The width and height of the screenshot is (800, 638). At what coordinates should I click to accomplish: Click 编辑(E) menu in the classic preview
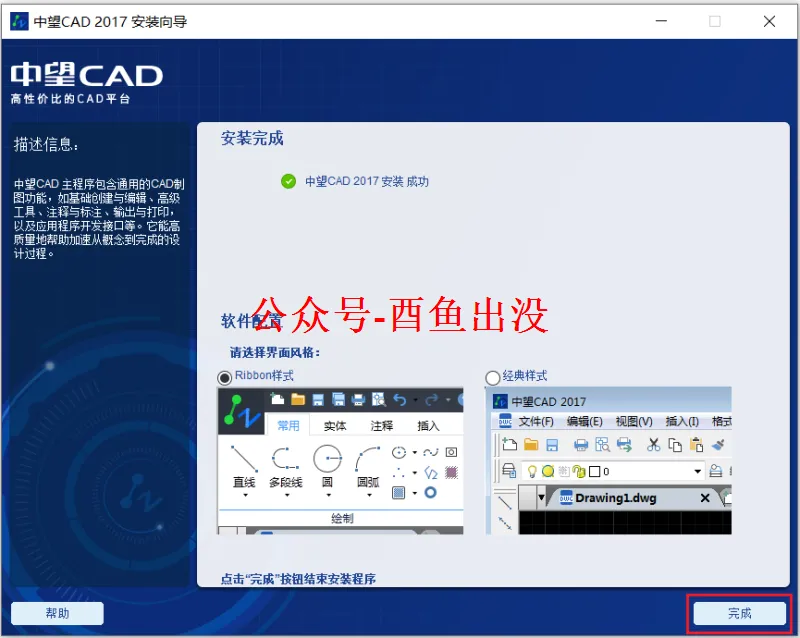(584, 422)
